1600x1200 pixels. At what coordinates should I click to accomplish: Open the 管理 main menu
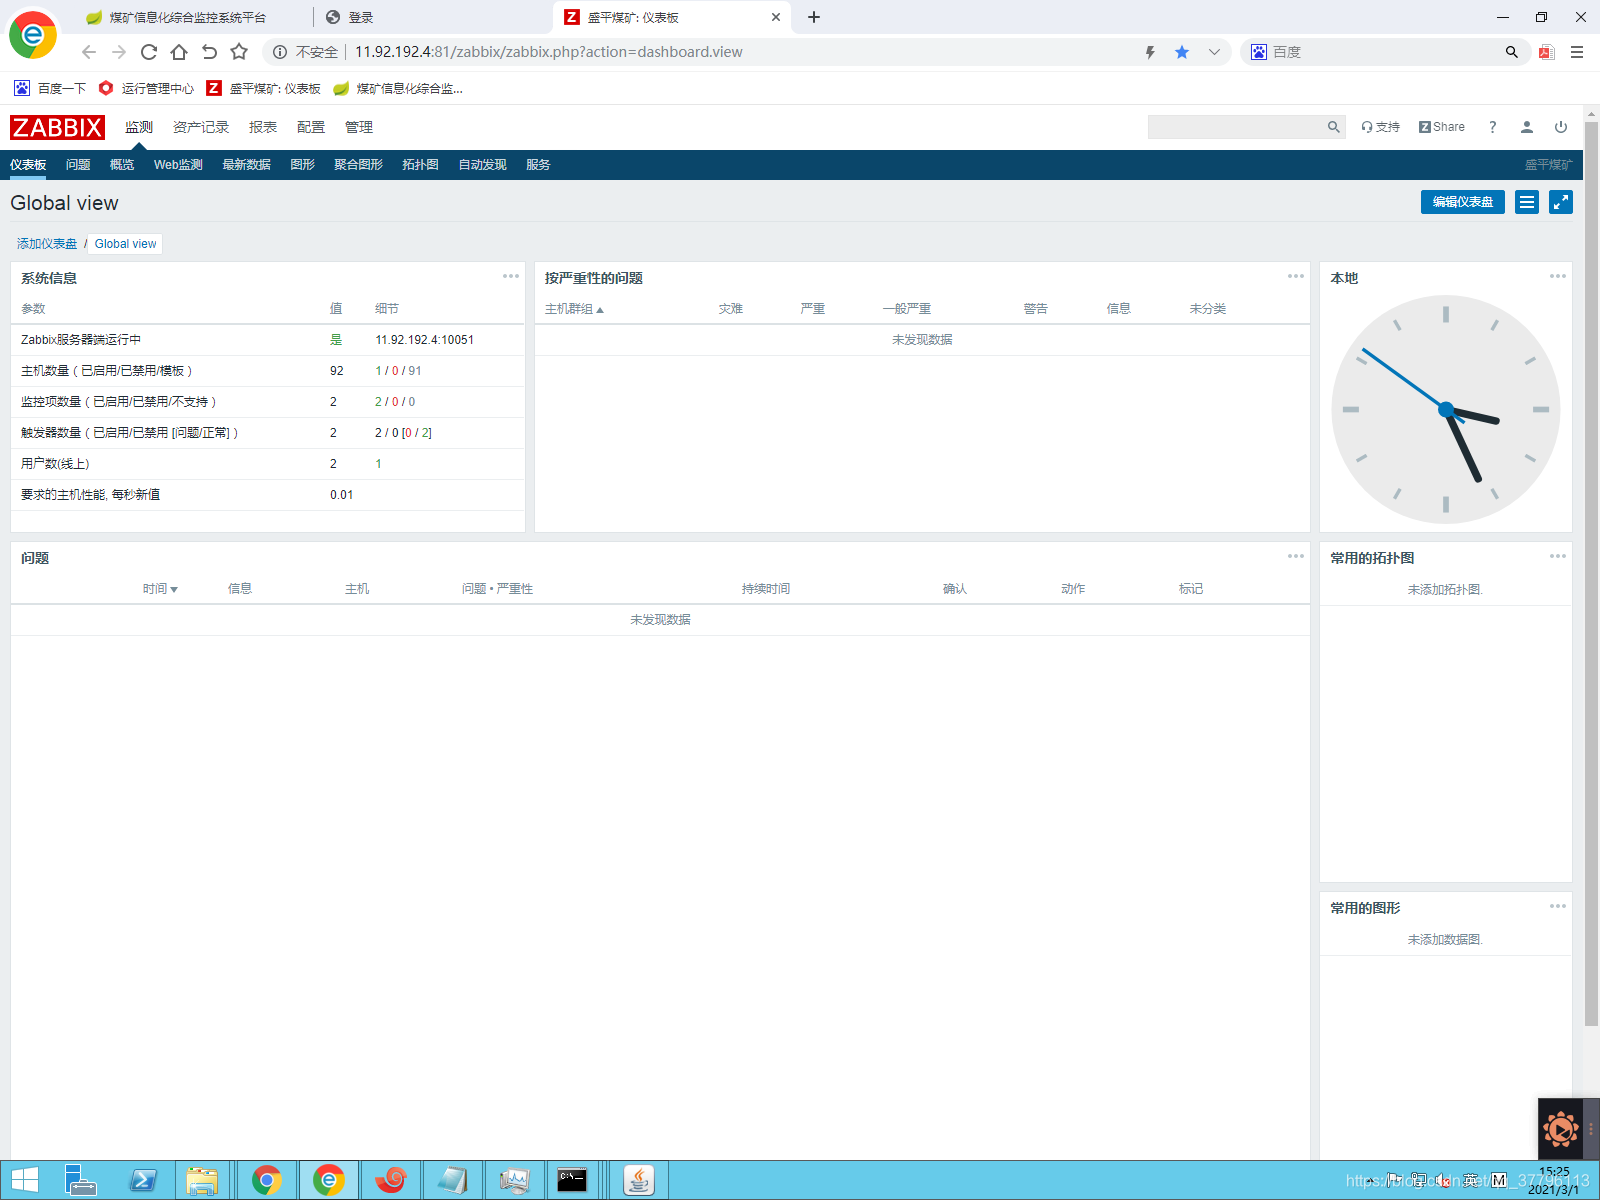click(x=359, y=127)
